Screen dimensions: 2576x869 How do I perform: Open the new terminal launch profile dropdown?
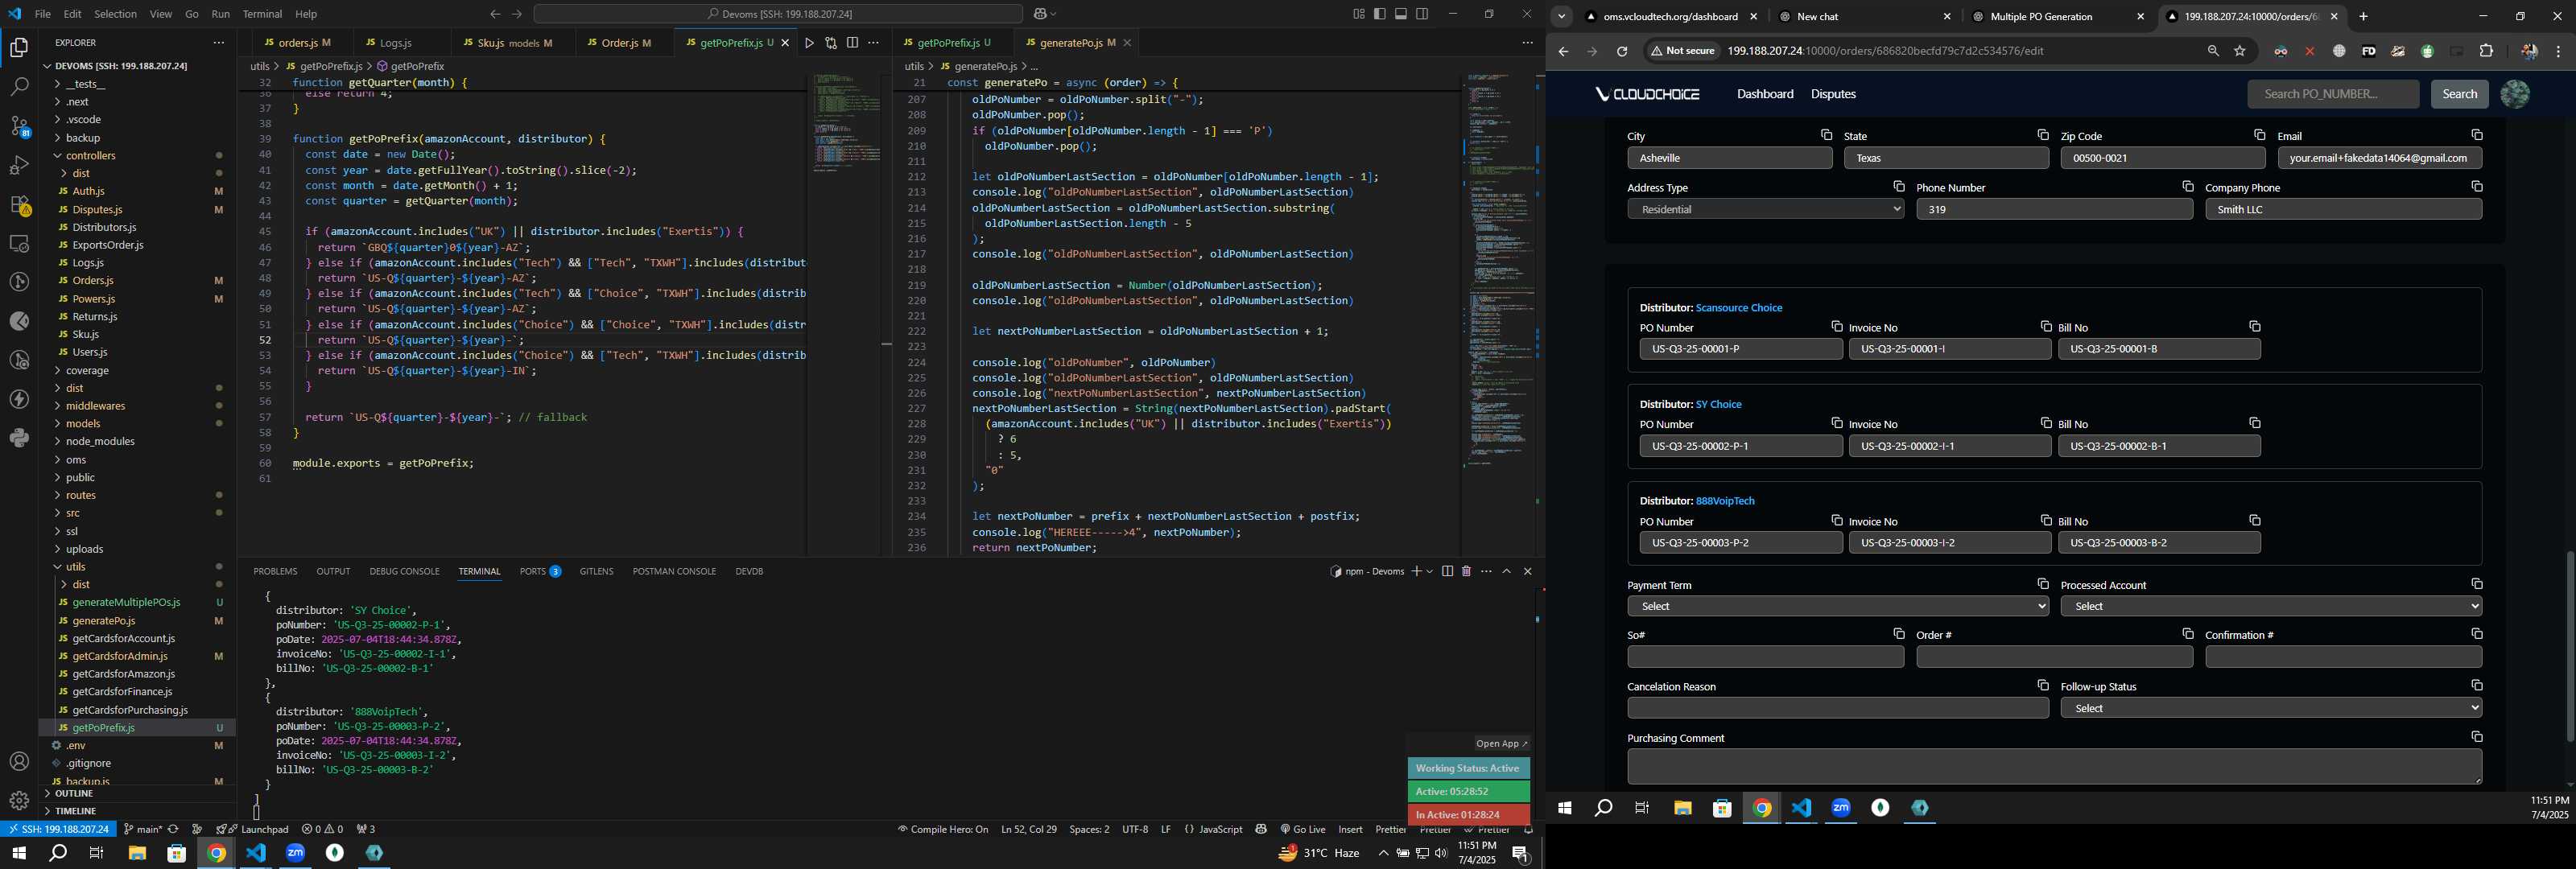1430,572
